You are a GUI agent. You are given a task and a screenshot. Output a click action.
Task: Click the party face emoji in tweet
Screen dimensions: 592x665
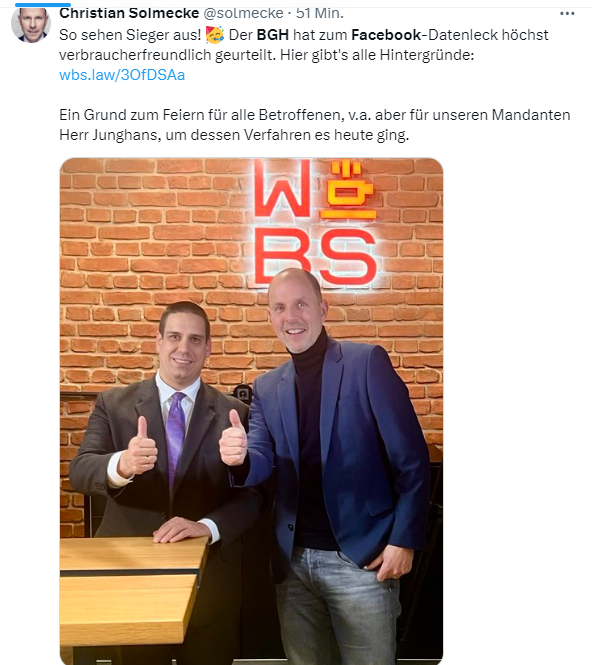point(215,35)
